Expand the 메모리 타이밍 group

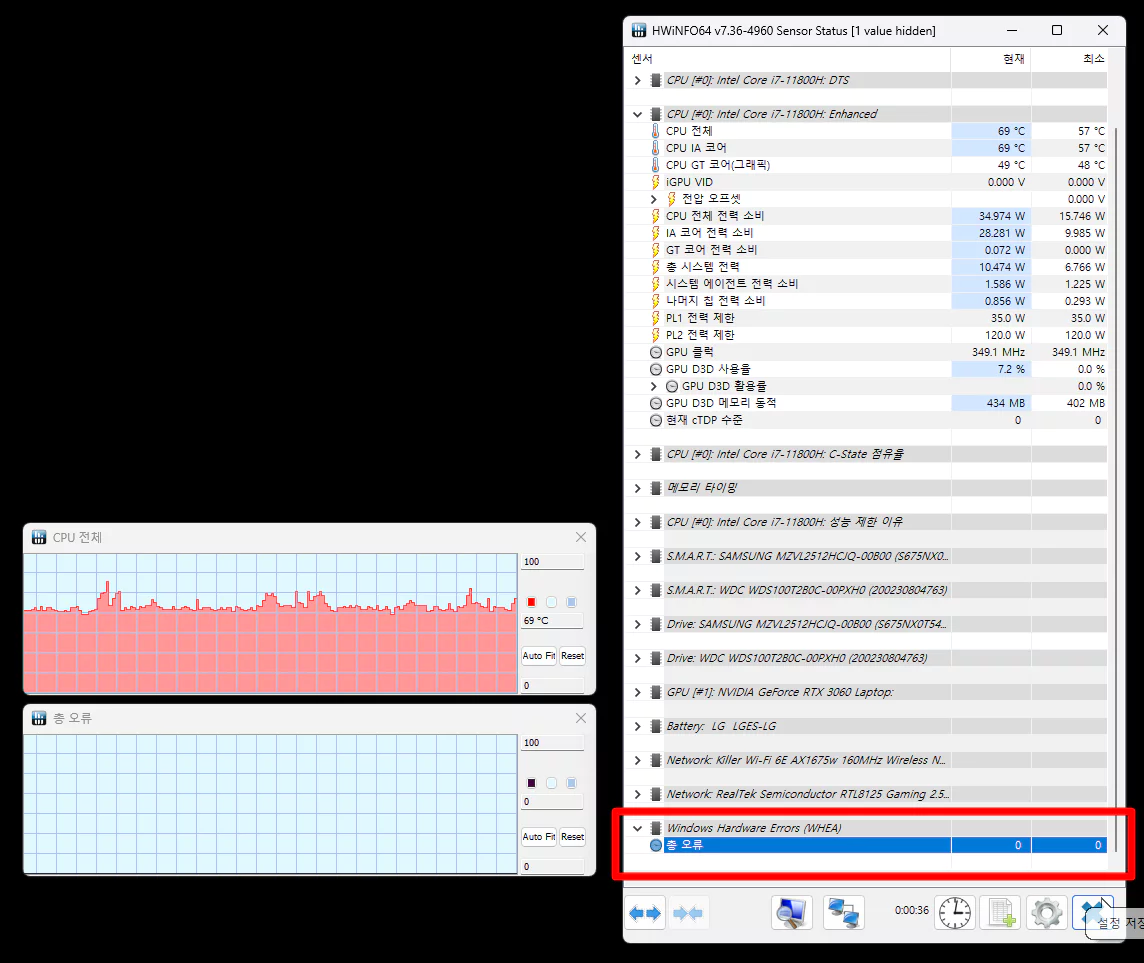point(638,488)
